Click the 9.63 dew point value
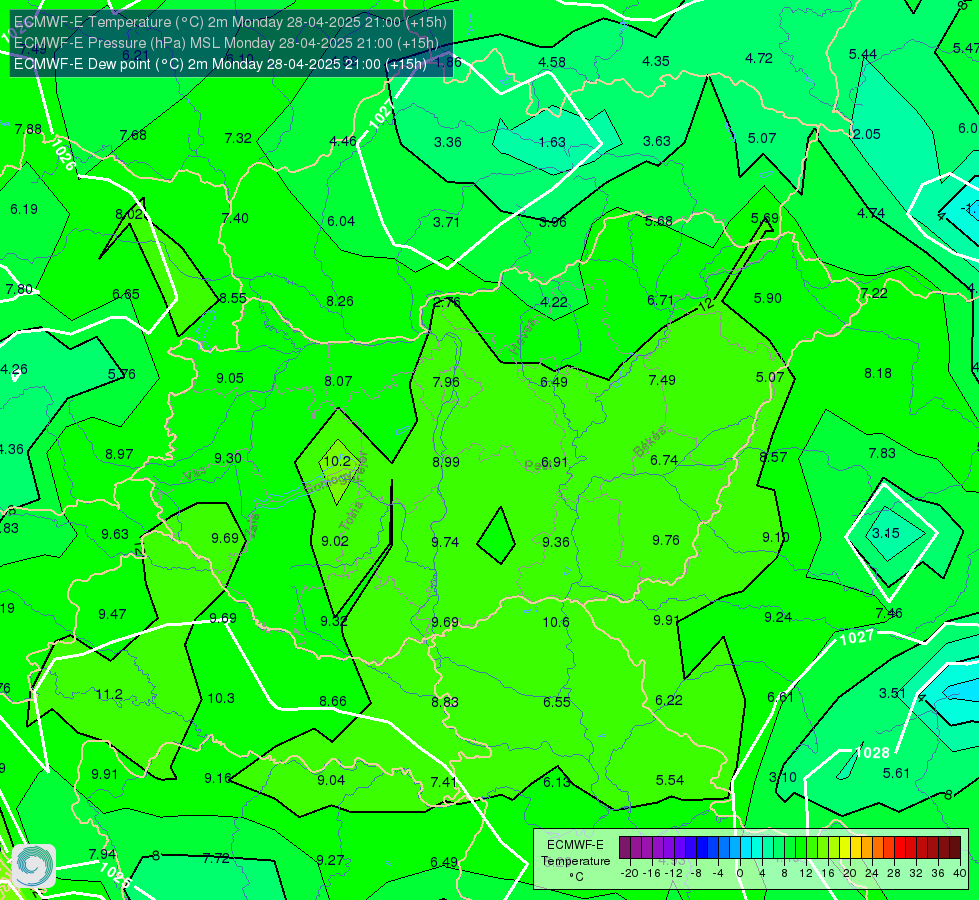The height and width of the screenshot is (900, 979). click(115, 534)
